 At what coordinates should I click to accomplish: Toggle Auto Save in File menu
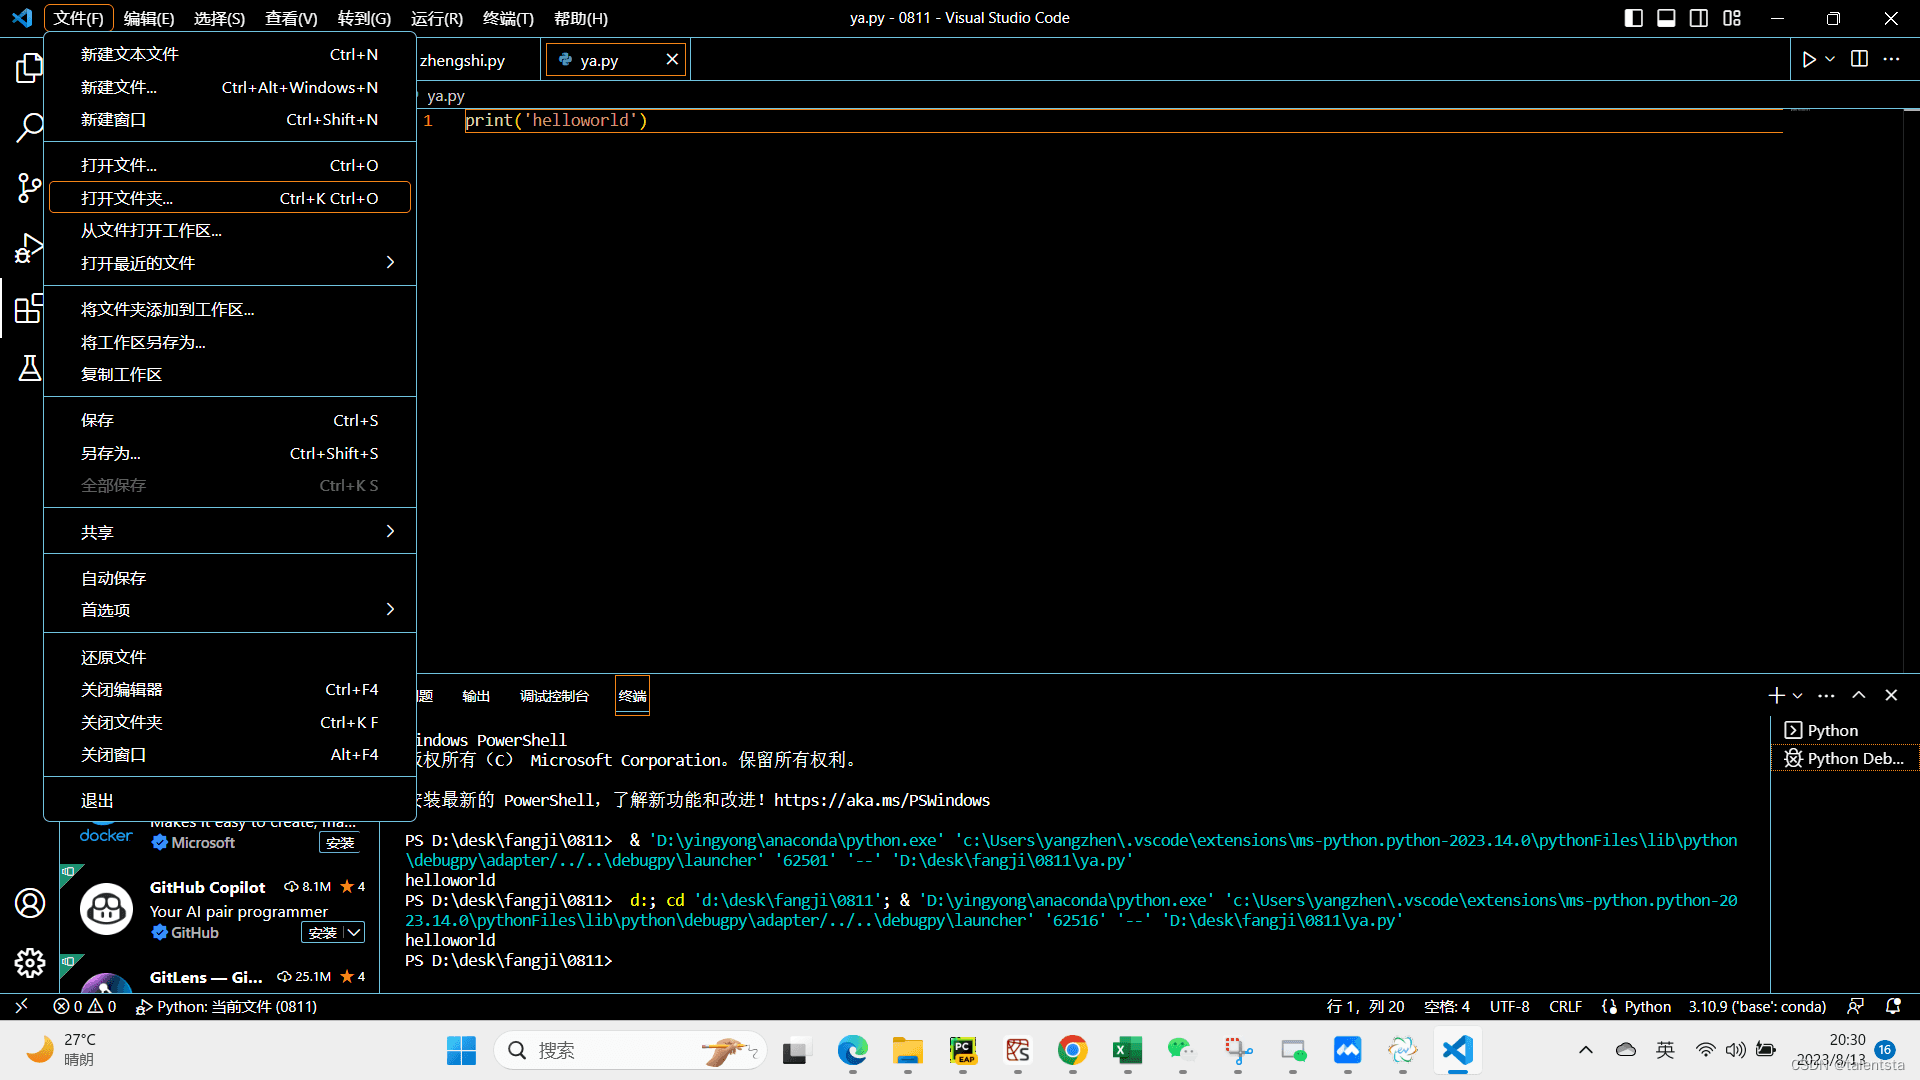tap(230, 578)
